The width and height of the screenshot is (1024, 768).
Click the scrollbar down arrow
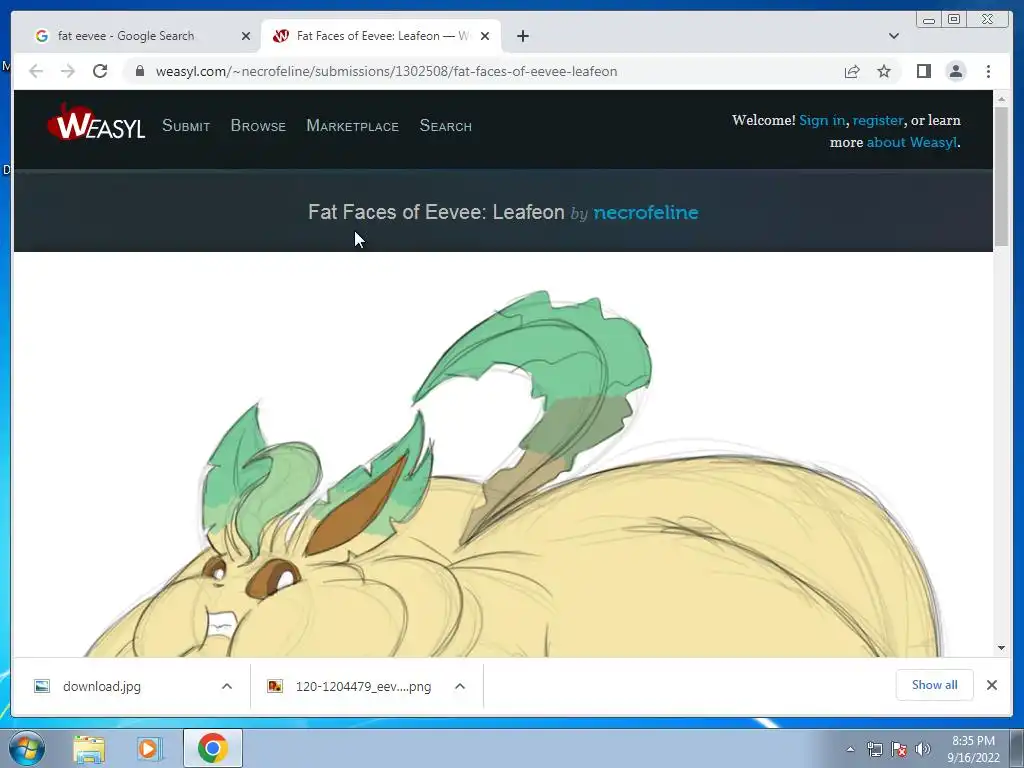pos(1002,648)
